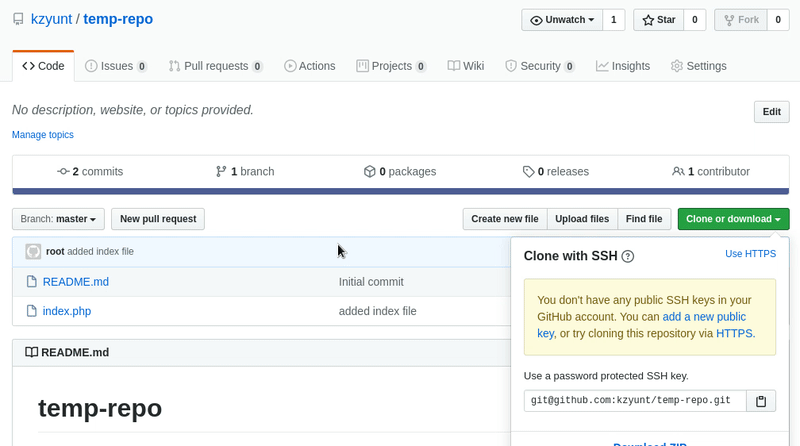Click the index.php file icon
This screenshot has width=800, height=446.
(x=32, y=311)
